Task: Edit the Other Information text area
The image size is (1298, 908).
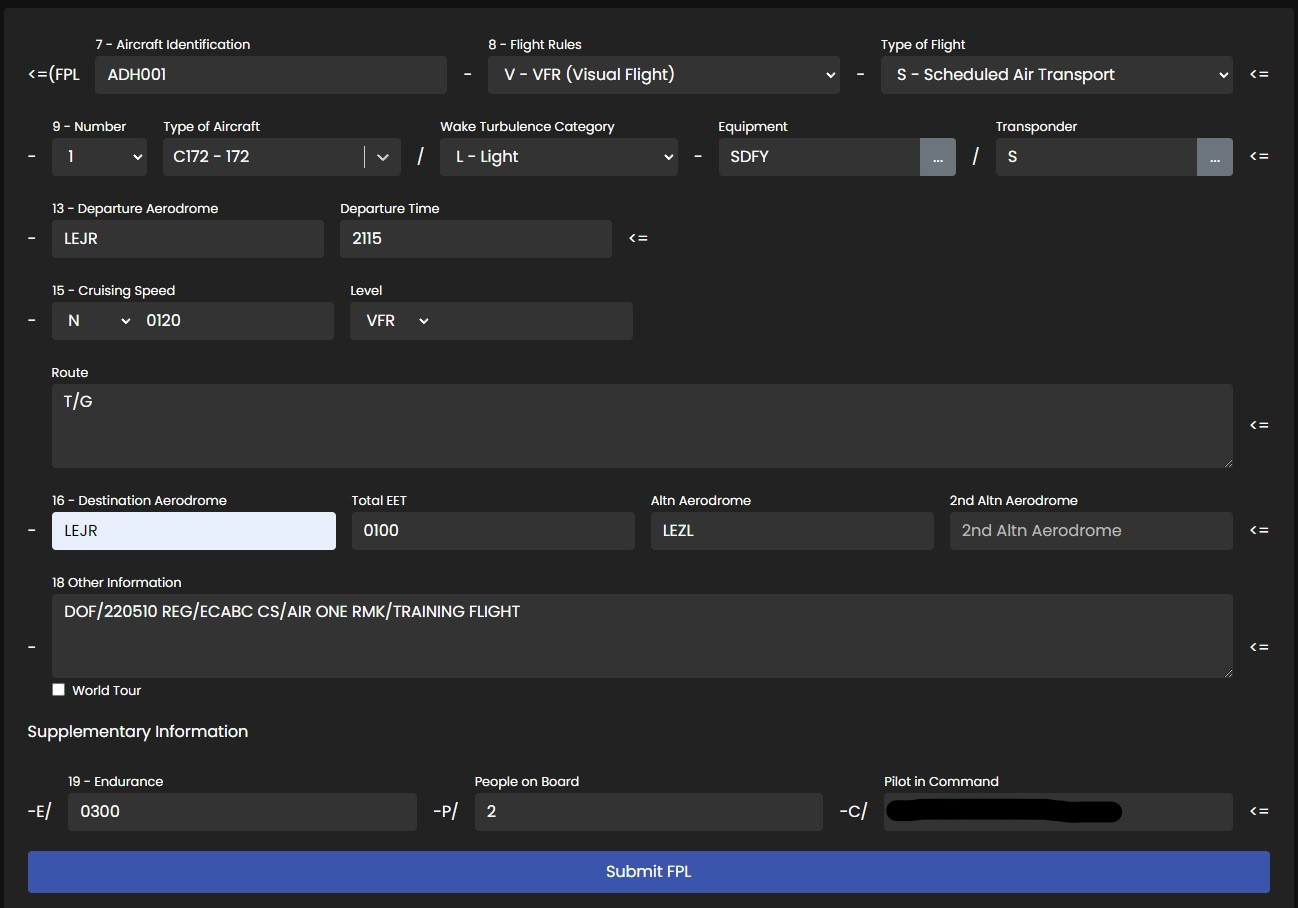Action: pos(642,636)
